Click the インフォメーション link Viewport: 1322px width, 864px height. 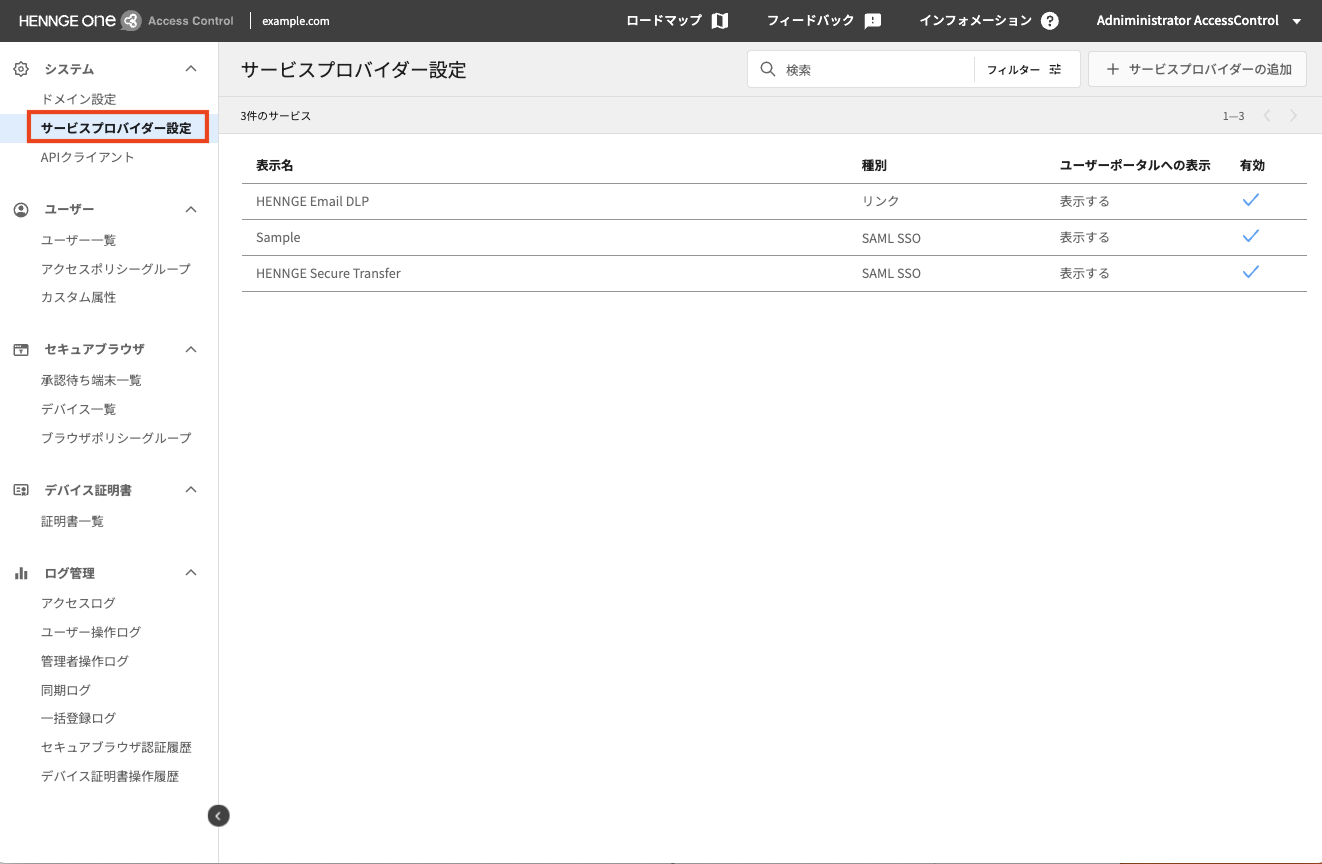pyautogui.click(x=975, y=21)
